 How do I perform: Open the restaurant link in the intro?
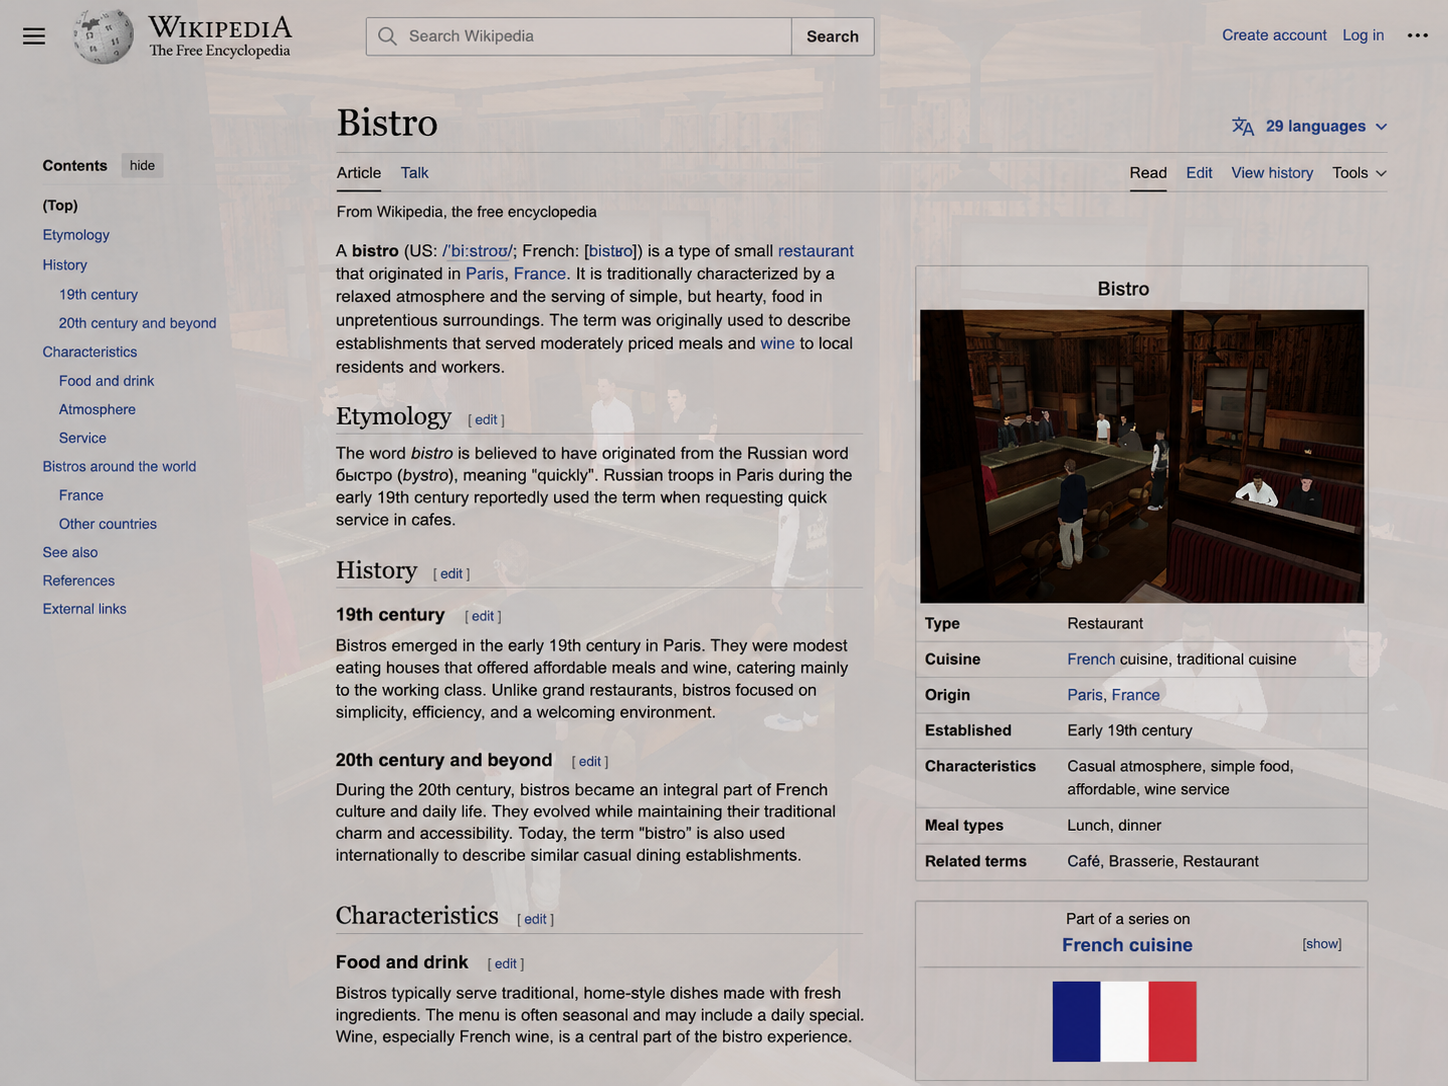pyautogui.click(x=816, y=251)
